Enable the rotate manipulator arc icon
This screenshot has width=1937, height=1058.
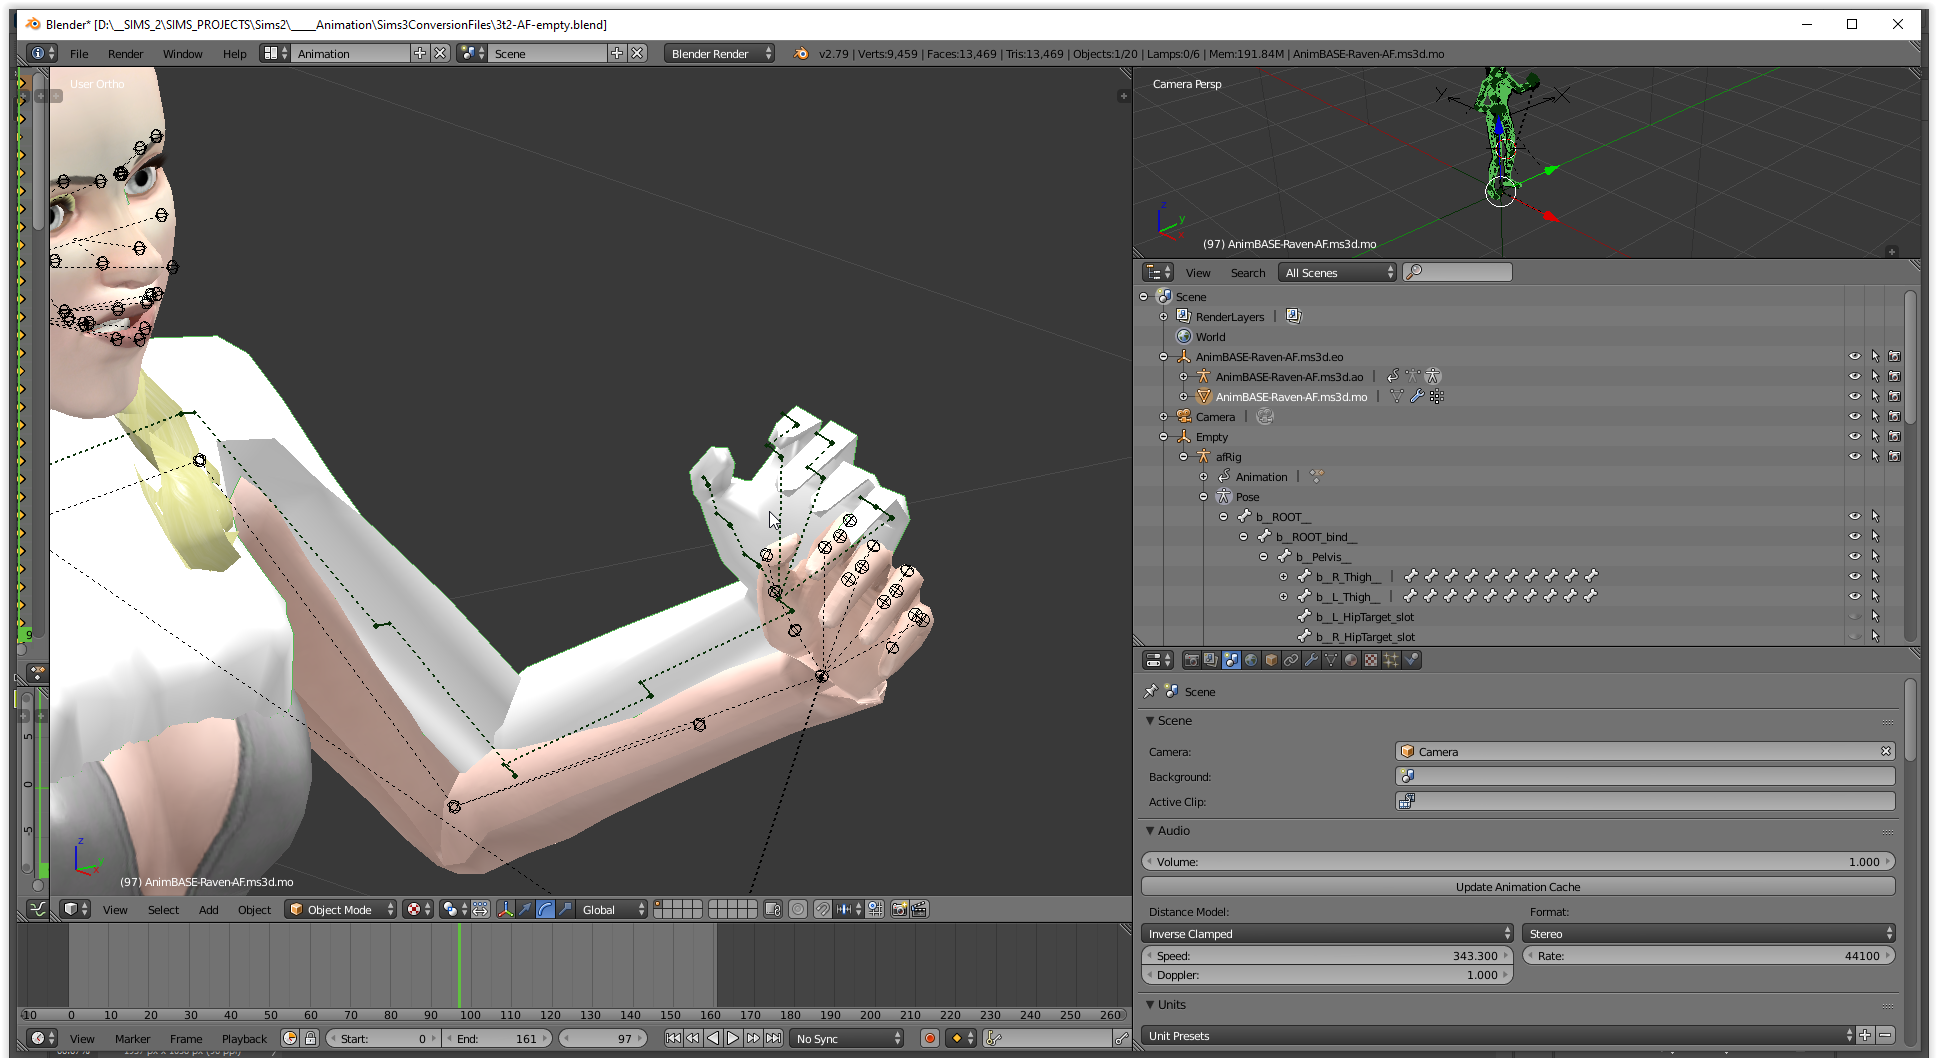[545, 909]
